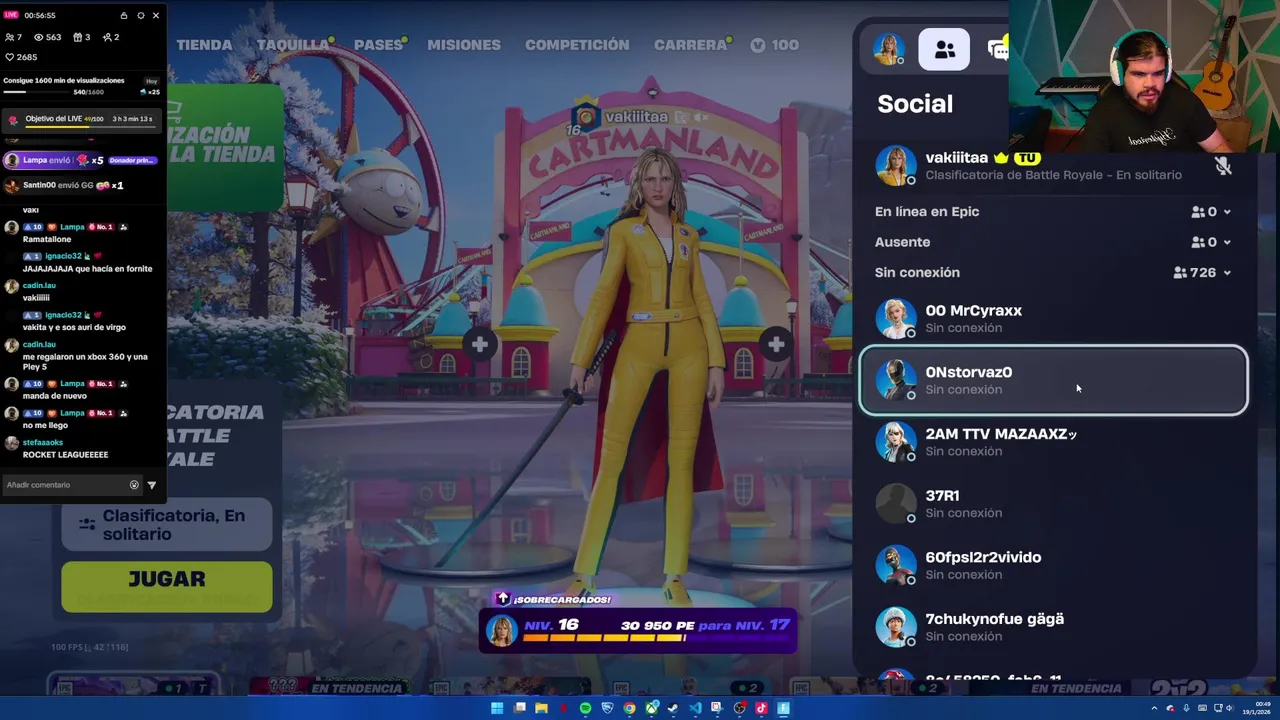This screenshot has width=1280, height=720.
Task: Invite a player with the right plus slot
Action: point(776,345)
